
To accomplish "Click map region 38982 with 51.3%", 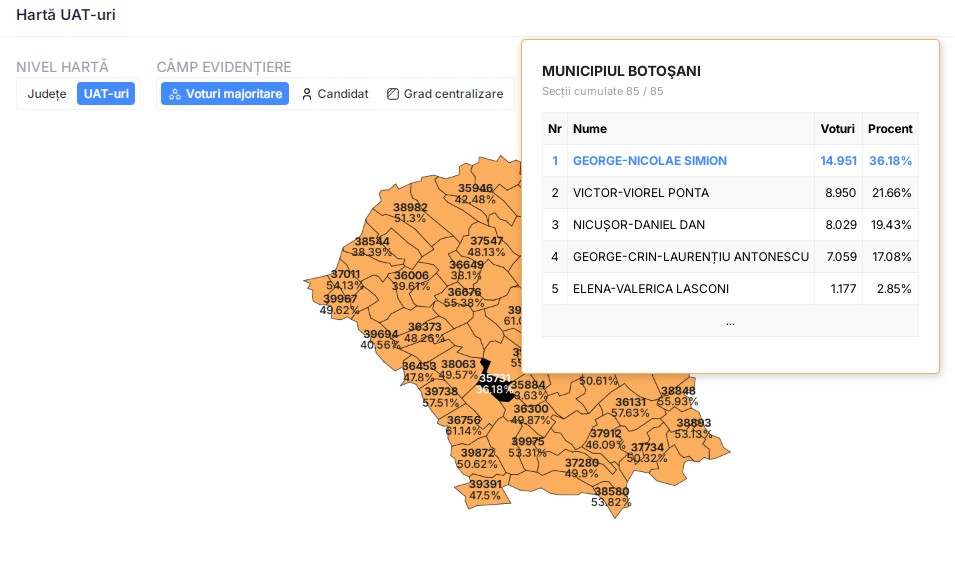I will (410, 212).
